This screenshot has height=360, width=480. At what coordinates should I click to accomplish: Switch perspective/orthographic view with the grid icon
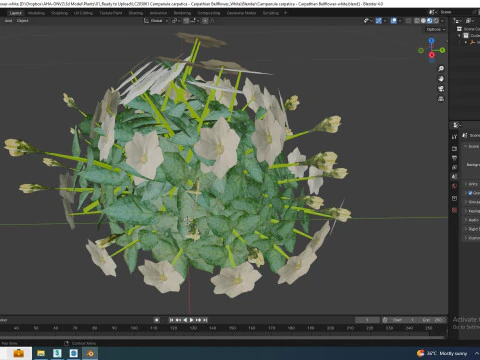(441, 99)
